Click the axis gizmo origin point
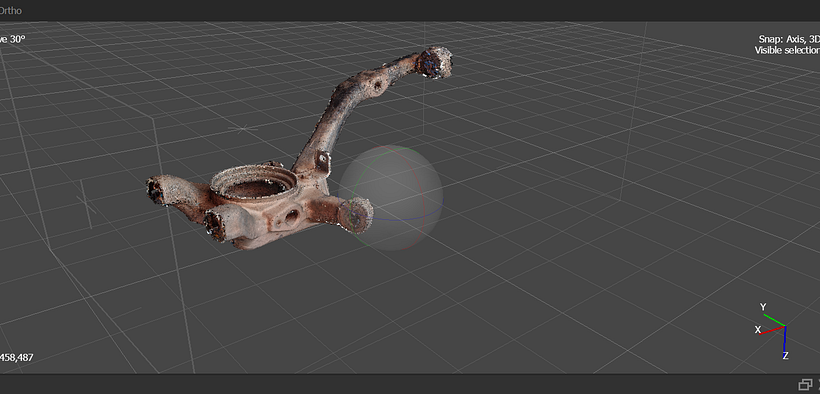The width and height of the screenshot is (820, 394). (785, 327)
